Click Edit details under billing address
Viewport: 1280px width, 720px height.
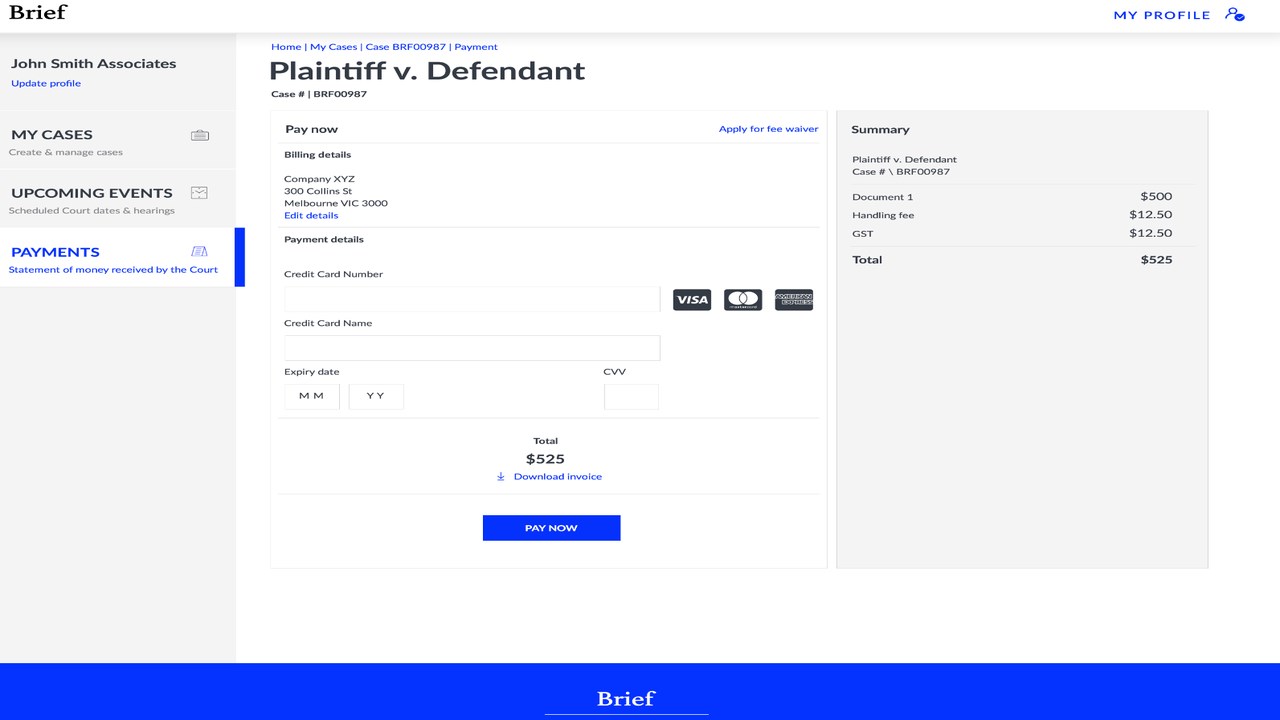tap(311, 216)
